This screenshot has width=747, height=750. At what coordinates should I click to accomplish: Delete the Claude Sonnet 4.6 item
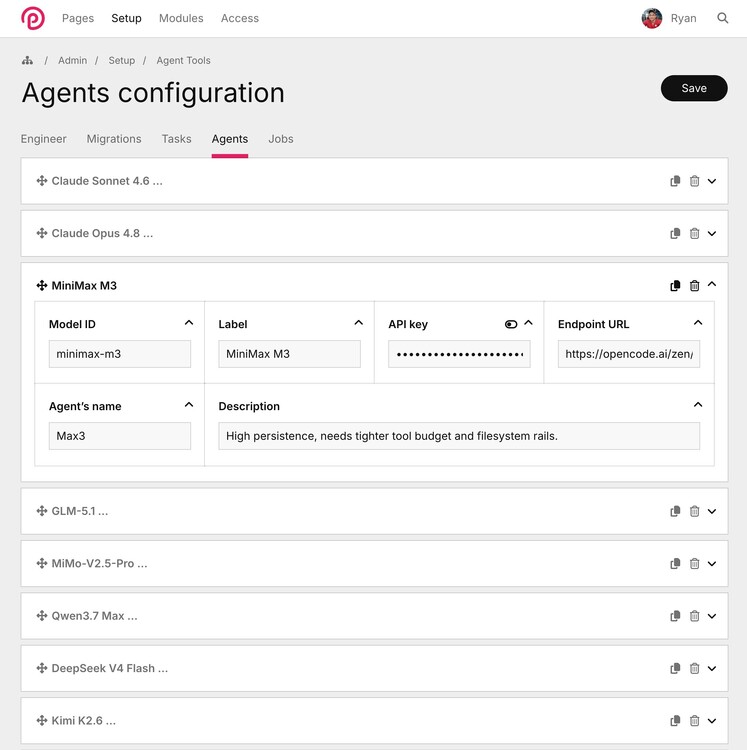694,181
